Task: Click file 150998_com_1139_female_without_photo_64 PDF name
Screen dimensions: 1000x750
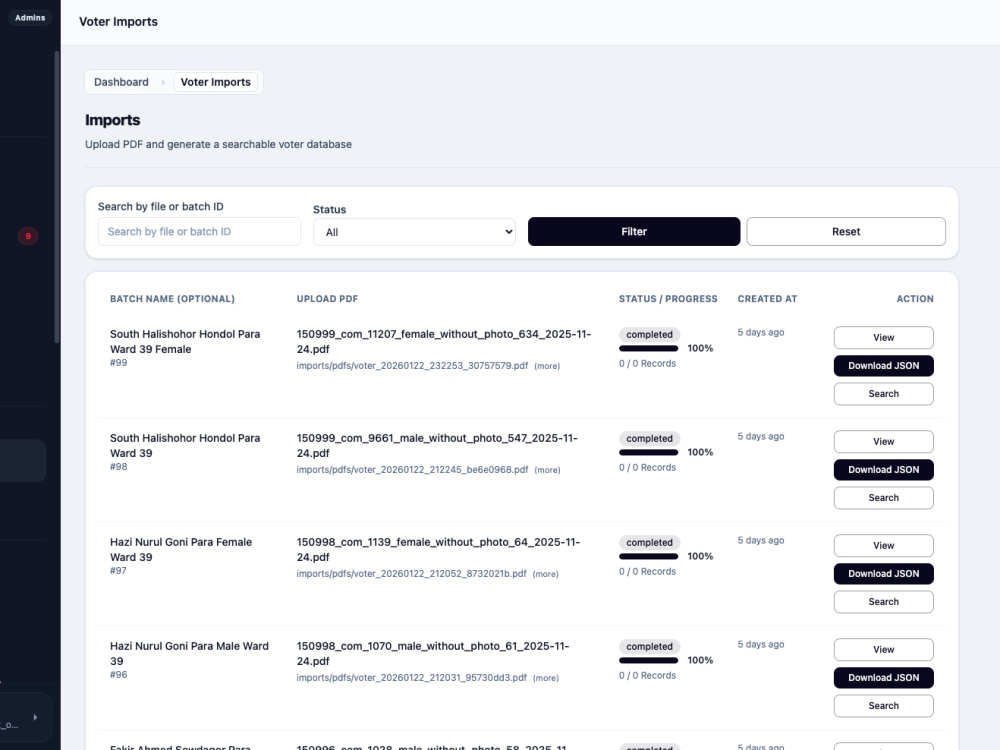Action: tap(438, 549)
